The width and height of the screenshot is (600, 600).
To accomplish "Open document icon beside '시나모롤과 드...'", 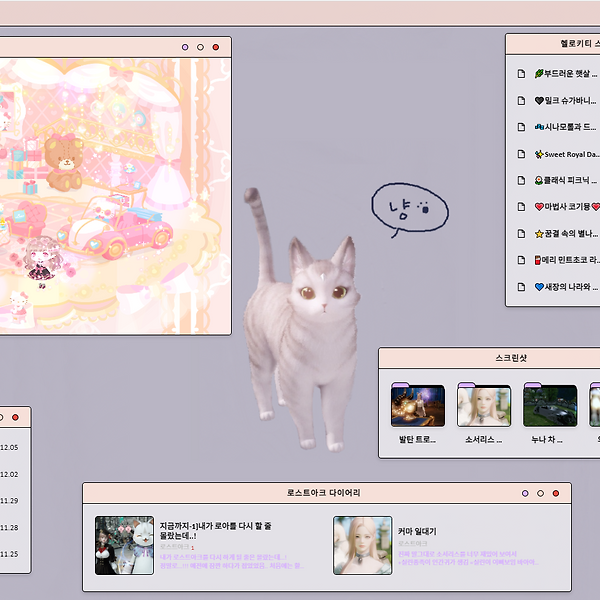I will [x=521, y=127].
